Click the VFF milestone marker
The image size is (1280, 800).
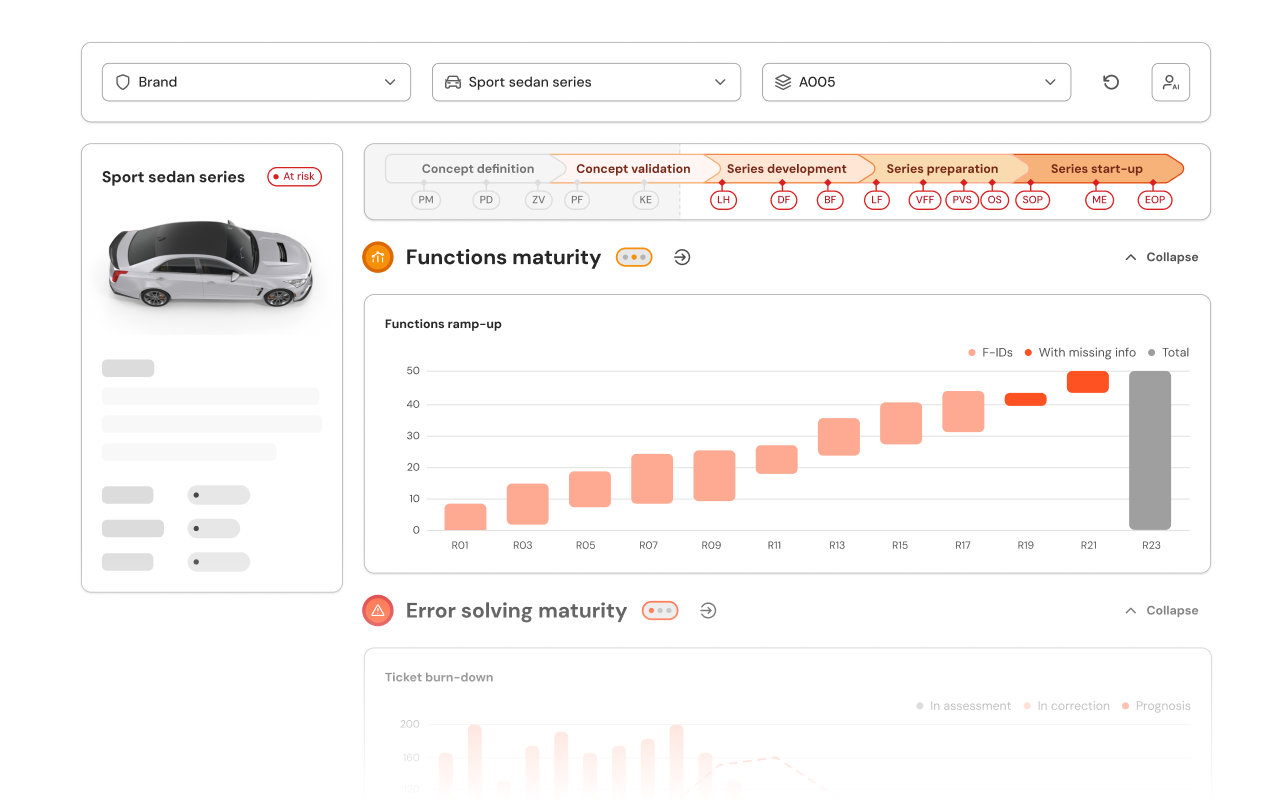(924, 200)
